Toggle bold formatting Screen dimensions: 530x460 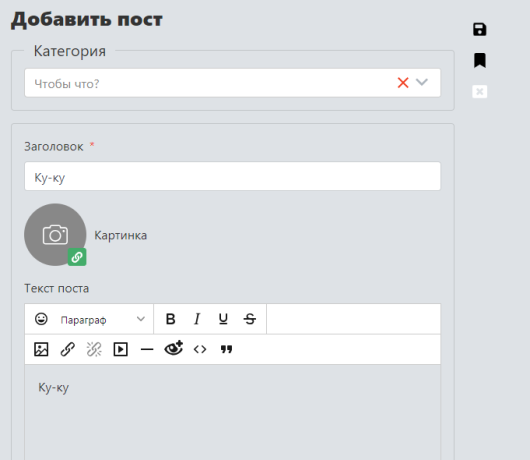pyautogui.click(x=171, y=319)
